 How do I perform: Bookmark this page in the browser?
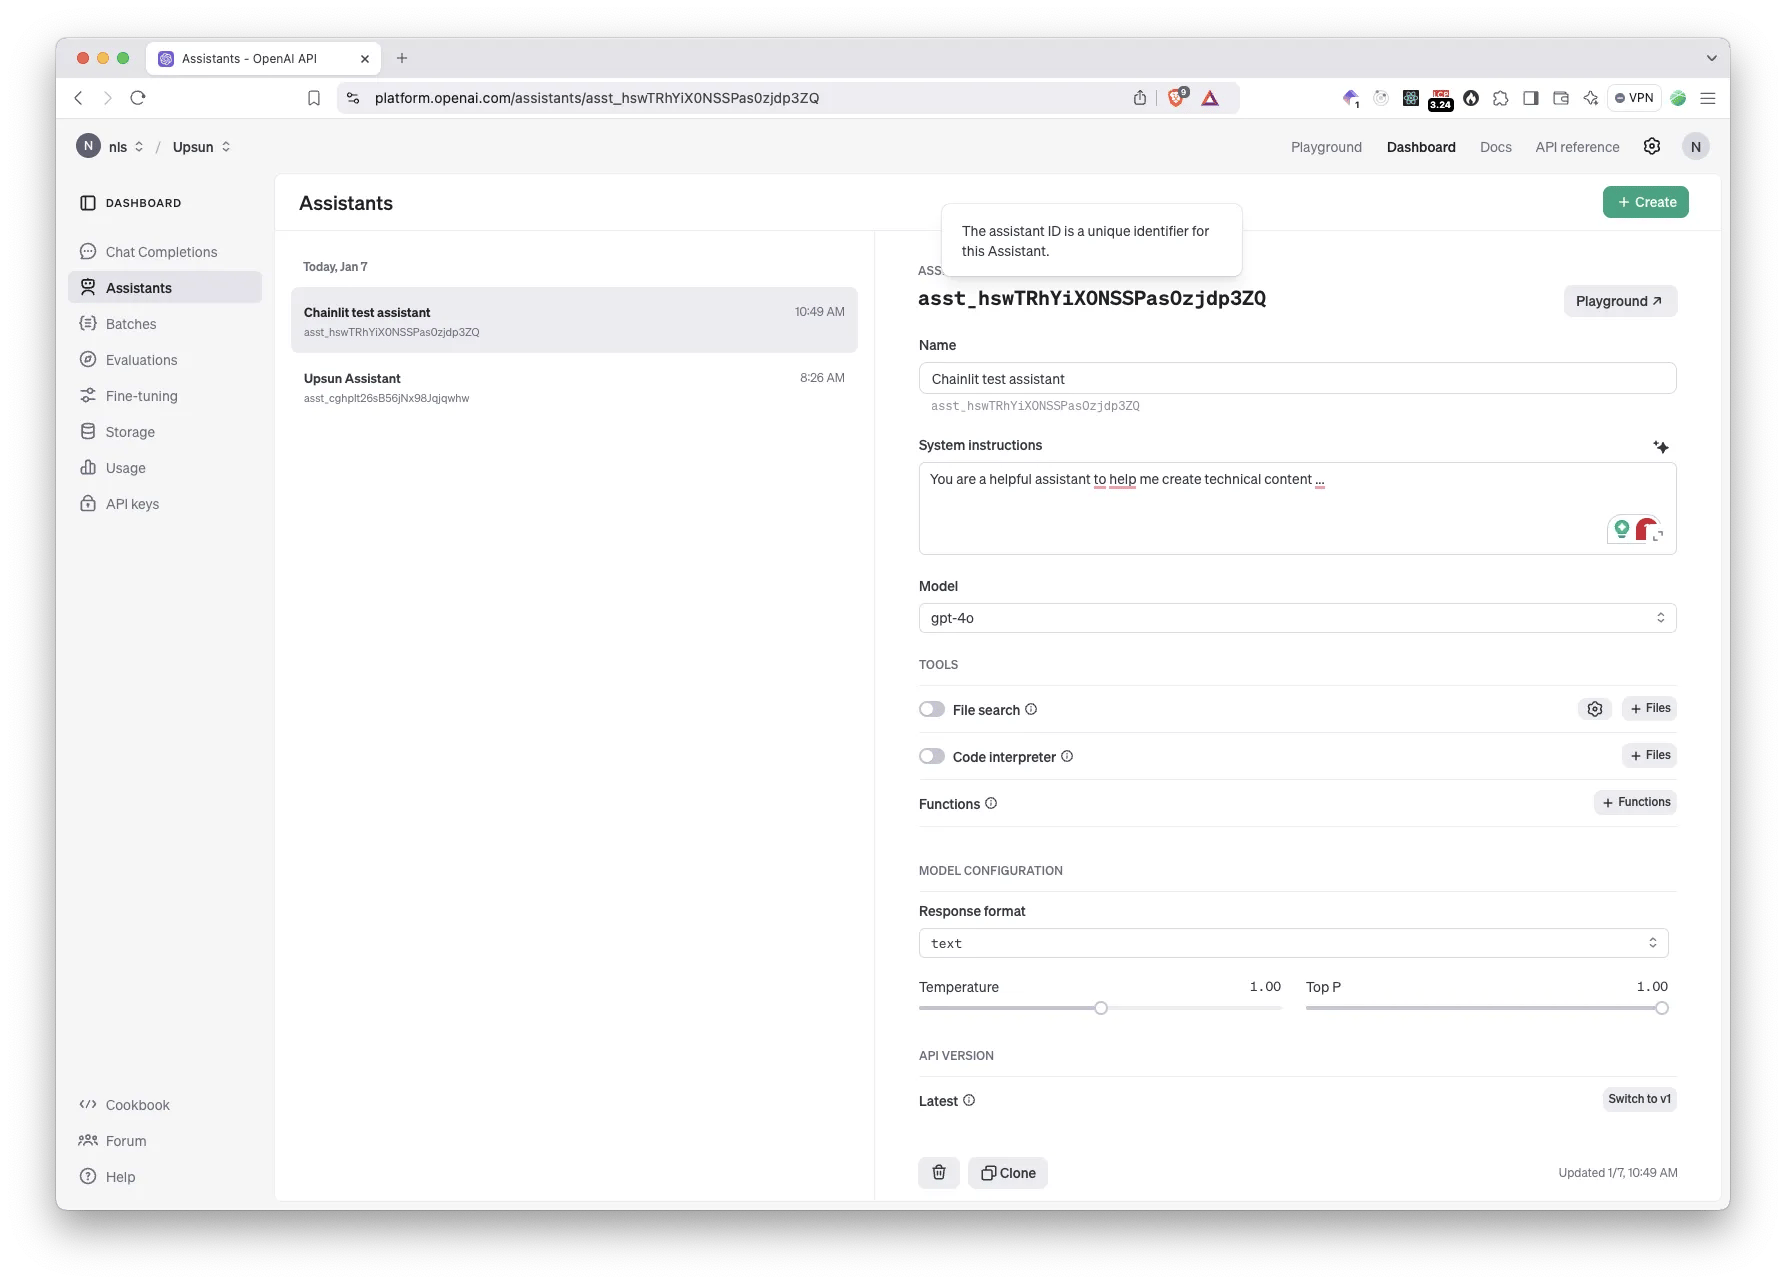tap(314, 98)
